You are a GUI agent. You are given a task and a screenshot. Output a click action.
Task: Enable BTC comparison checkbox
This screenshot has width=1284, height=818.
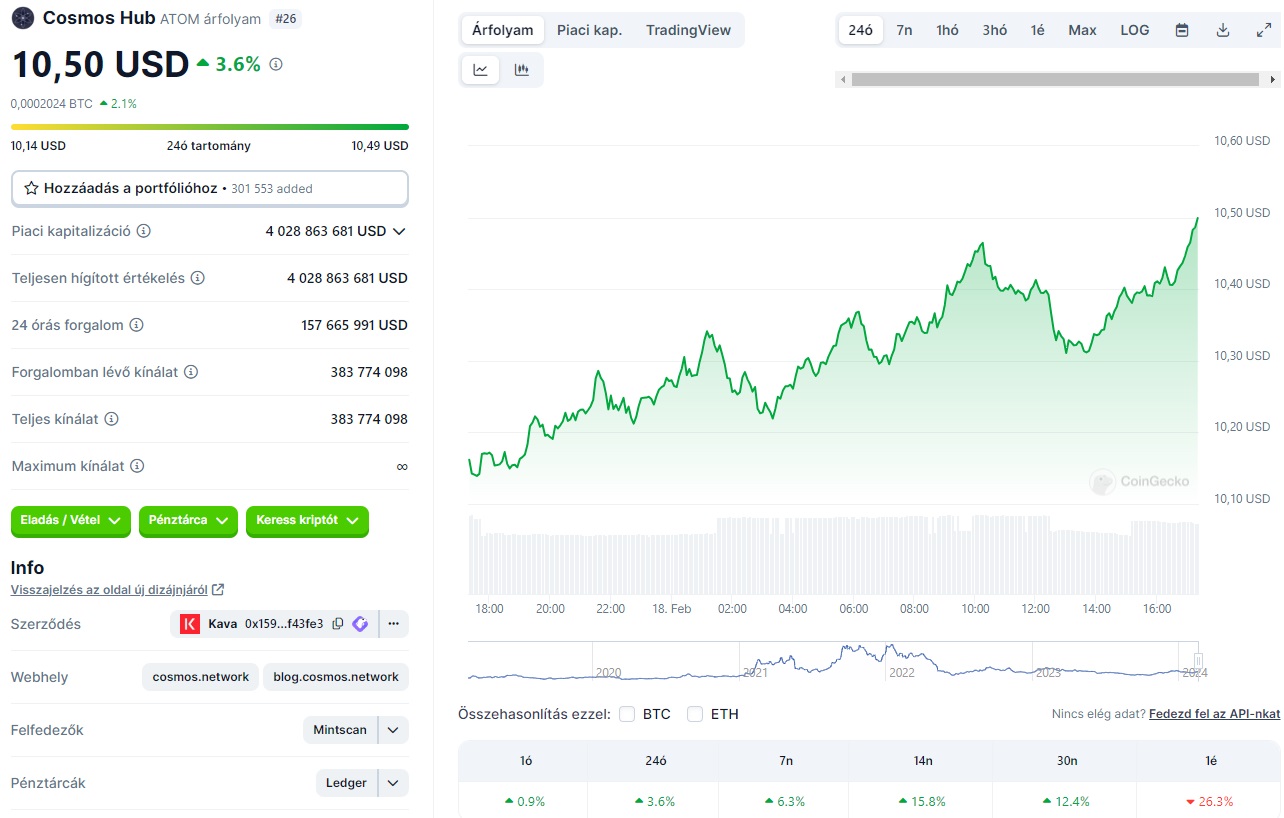click(x=627, y=714)
